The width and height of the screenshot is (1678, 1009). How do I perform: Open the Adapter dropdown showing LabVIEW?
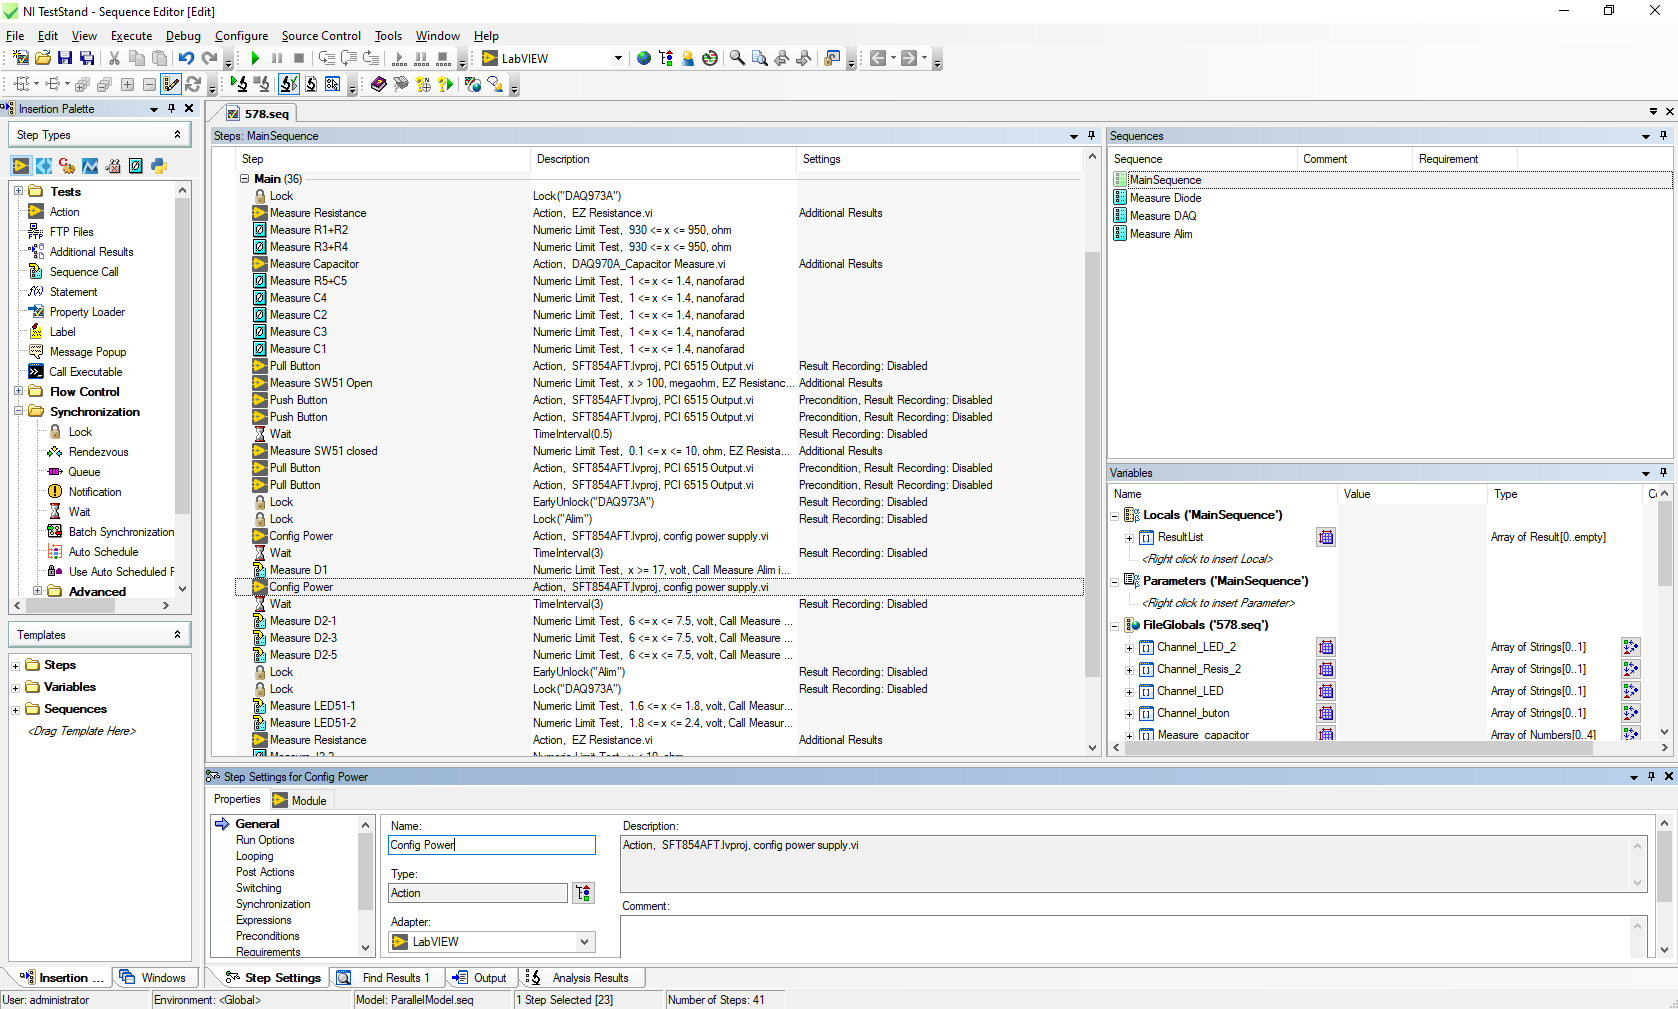tap(584, 941)
